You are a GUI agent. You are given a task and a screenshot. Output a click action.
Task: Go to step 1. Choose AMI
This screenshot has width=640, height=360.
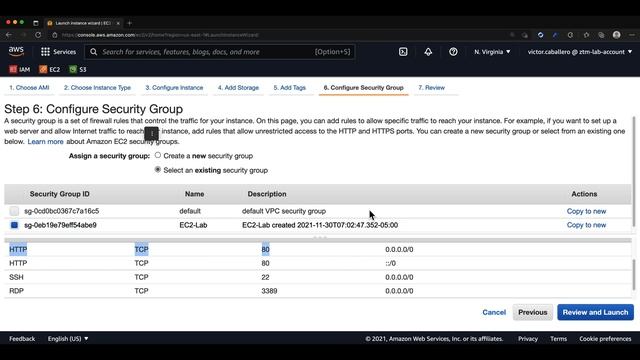[29, 88]
